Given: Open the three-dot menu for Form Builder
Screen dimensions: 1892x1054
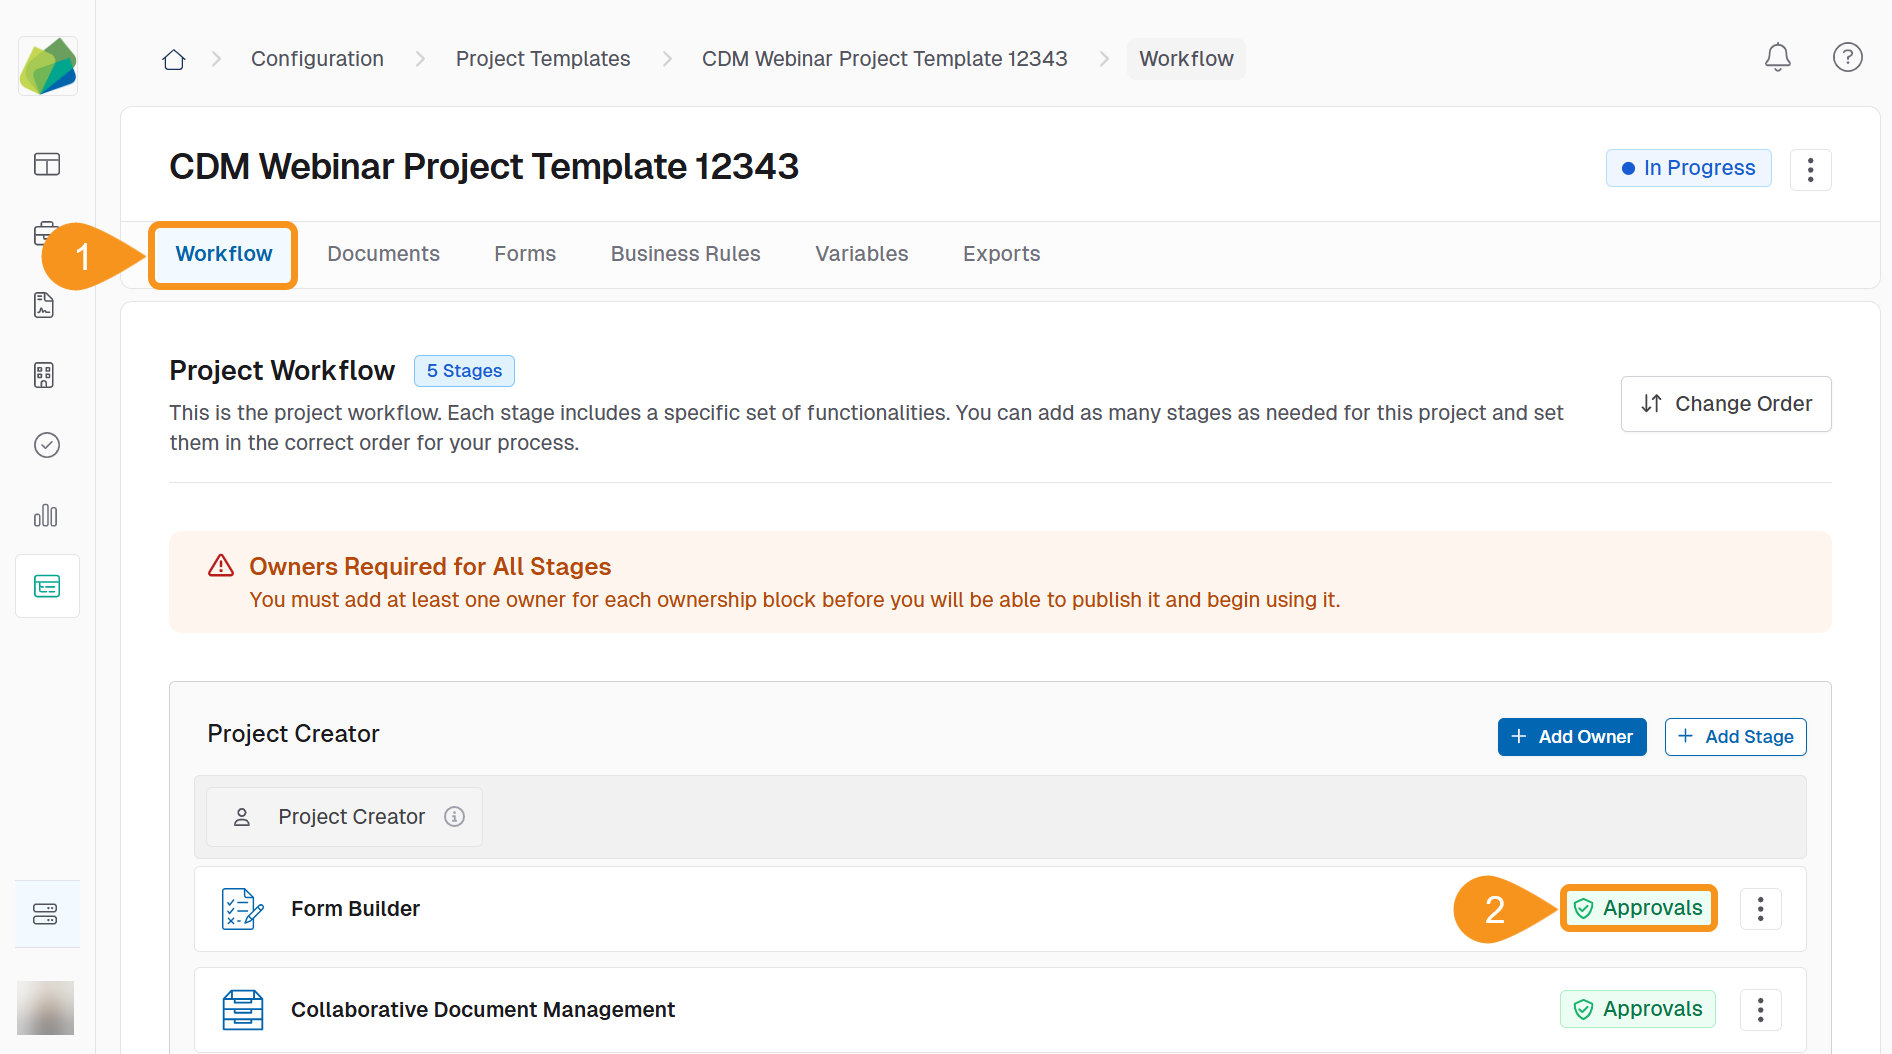Looking at the screenshot, I should click(x=1761, y=908).
